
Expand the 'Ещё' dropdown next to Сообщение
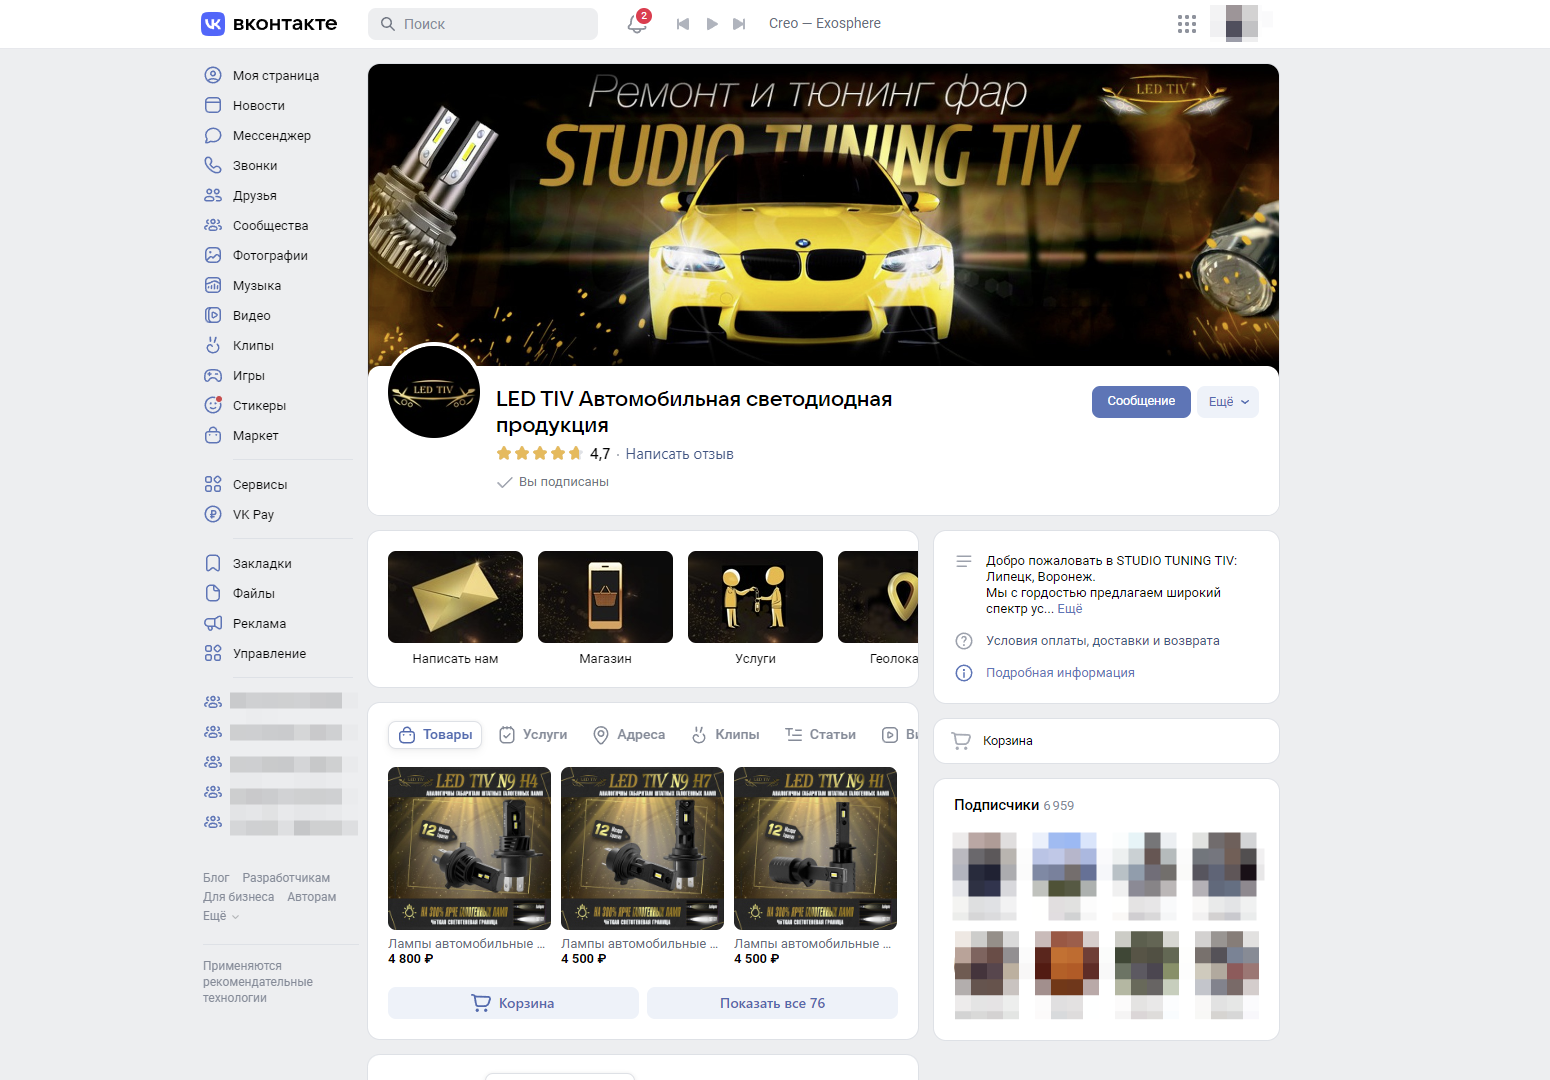1228,402
